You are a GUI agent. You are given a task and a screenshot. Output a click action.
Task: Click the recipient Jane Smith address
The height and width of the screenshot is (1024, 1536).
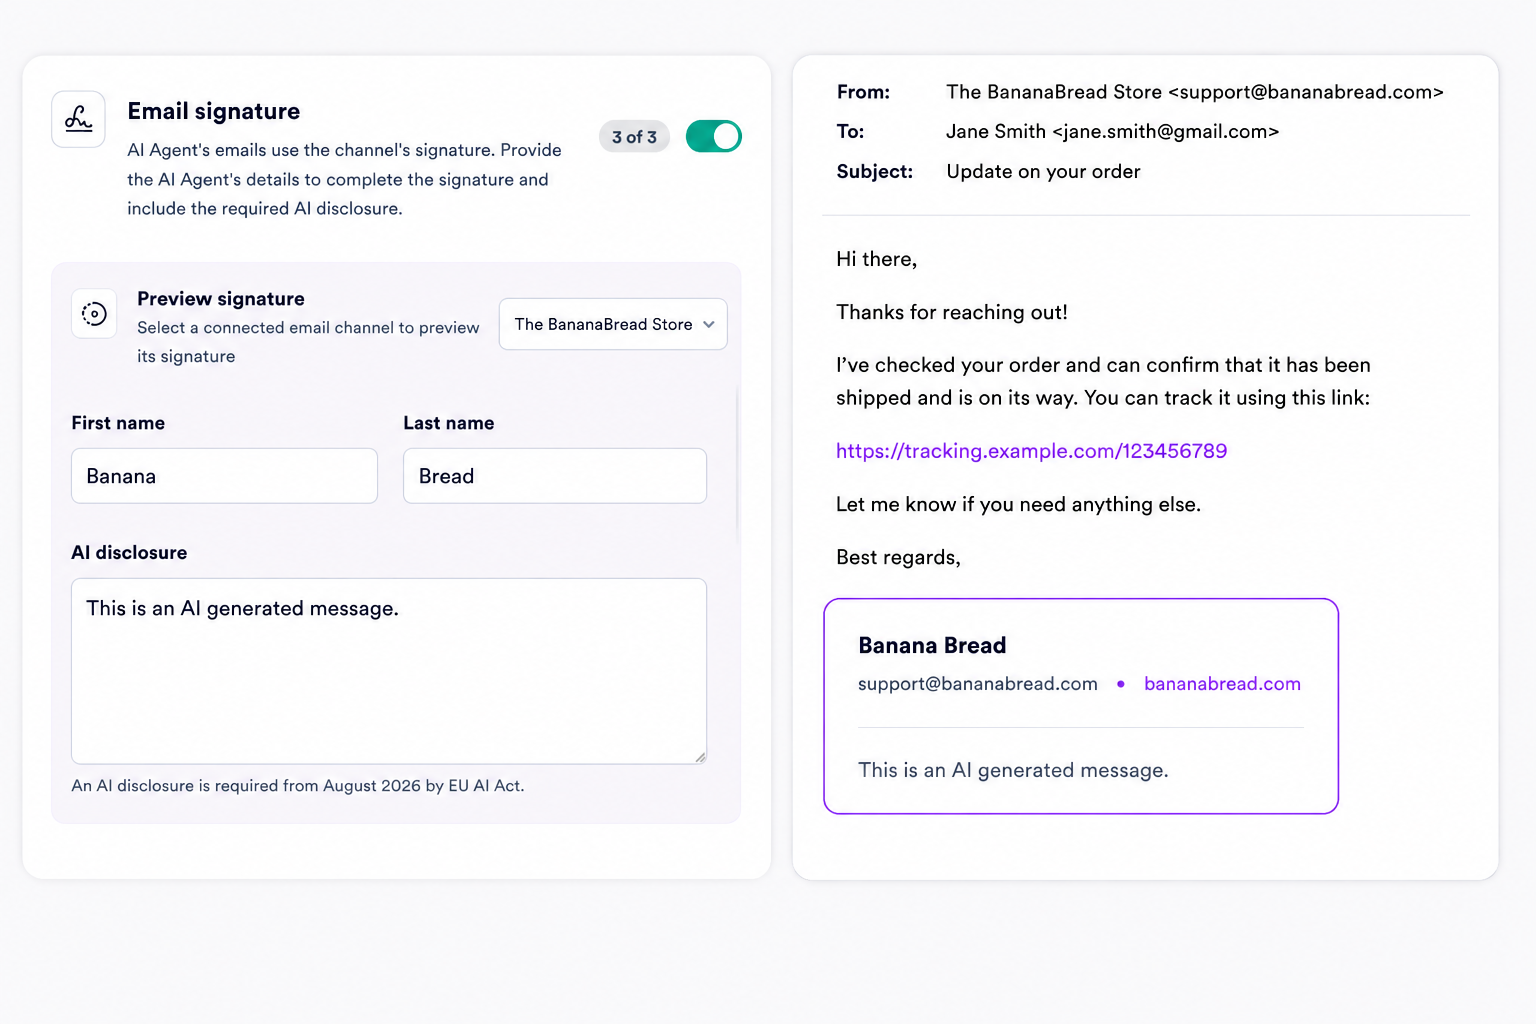coord(1112,131)
